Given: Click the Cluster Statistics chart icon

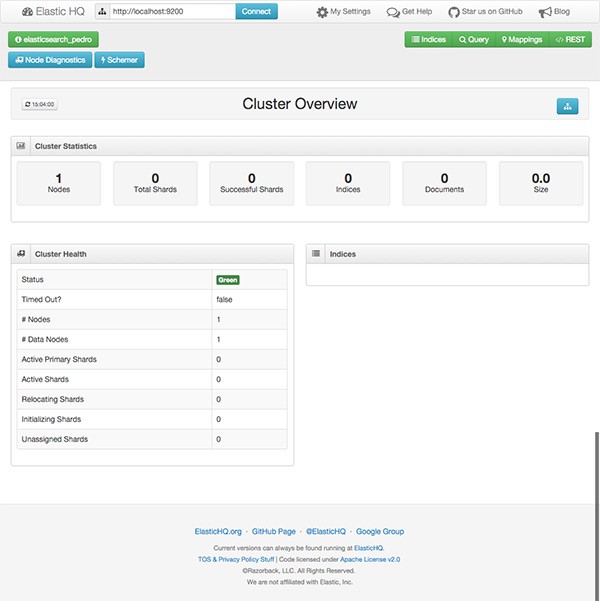Looking at the screenshot, I should coord(21,146).
